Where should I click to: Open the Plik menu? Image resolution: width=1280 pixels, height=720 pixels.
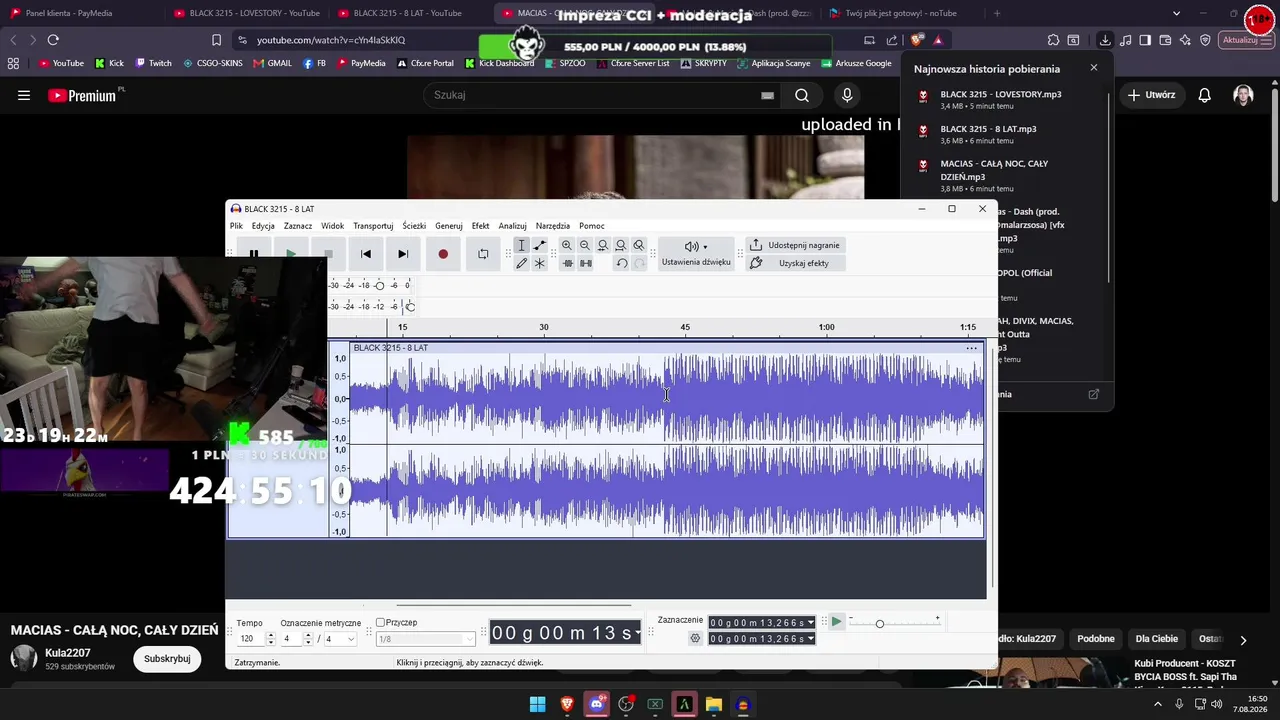click(236, 226)
